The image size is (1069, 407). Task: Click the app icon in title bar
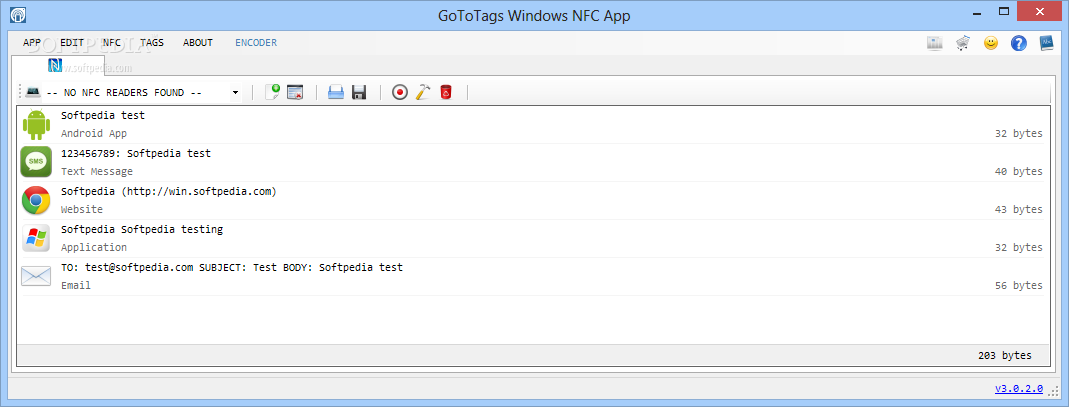coord(18,14)
